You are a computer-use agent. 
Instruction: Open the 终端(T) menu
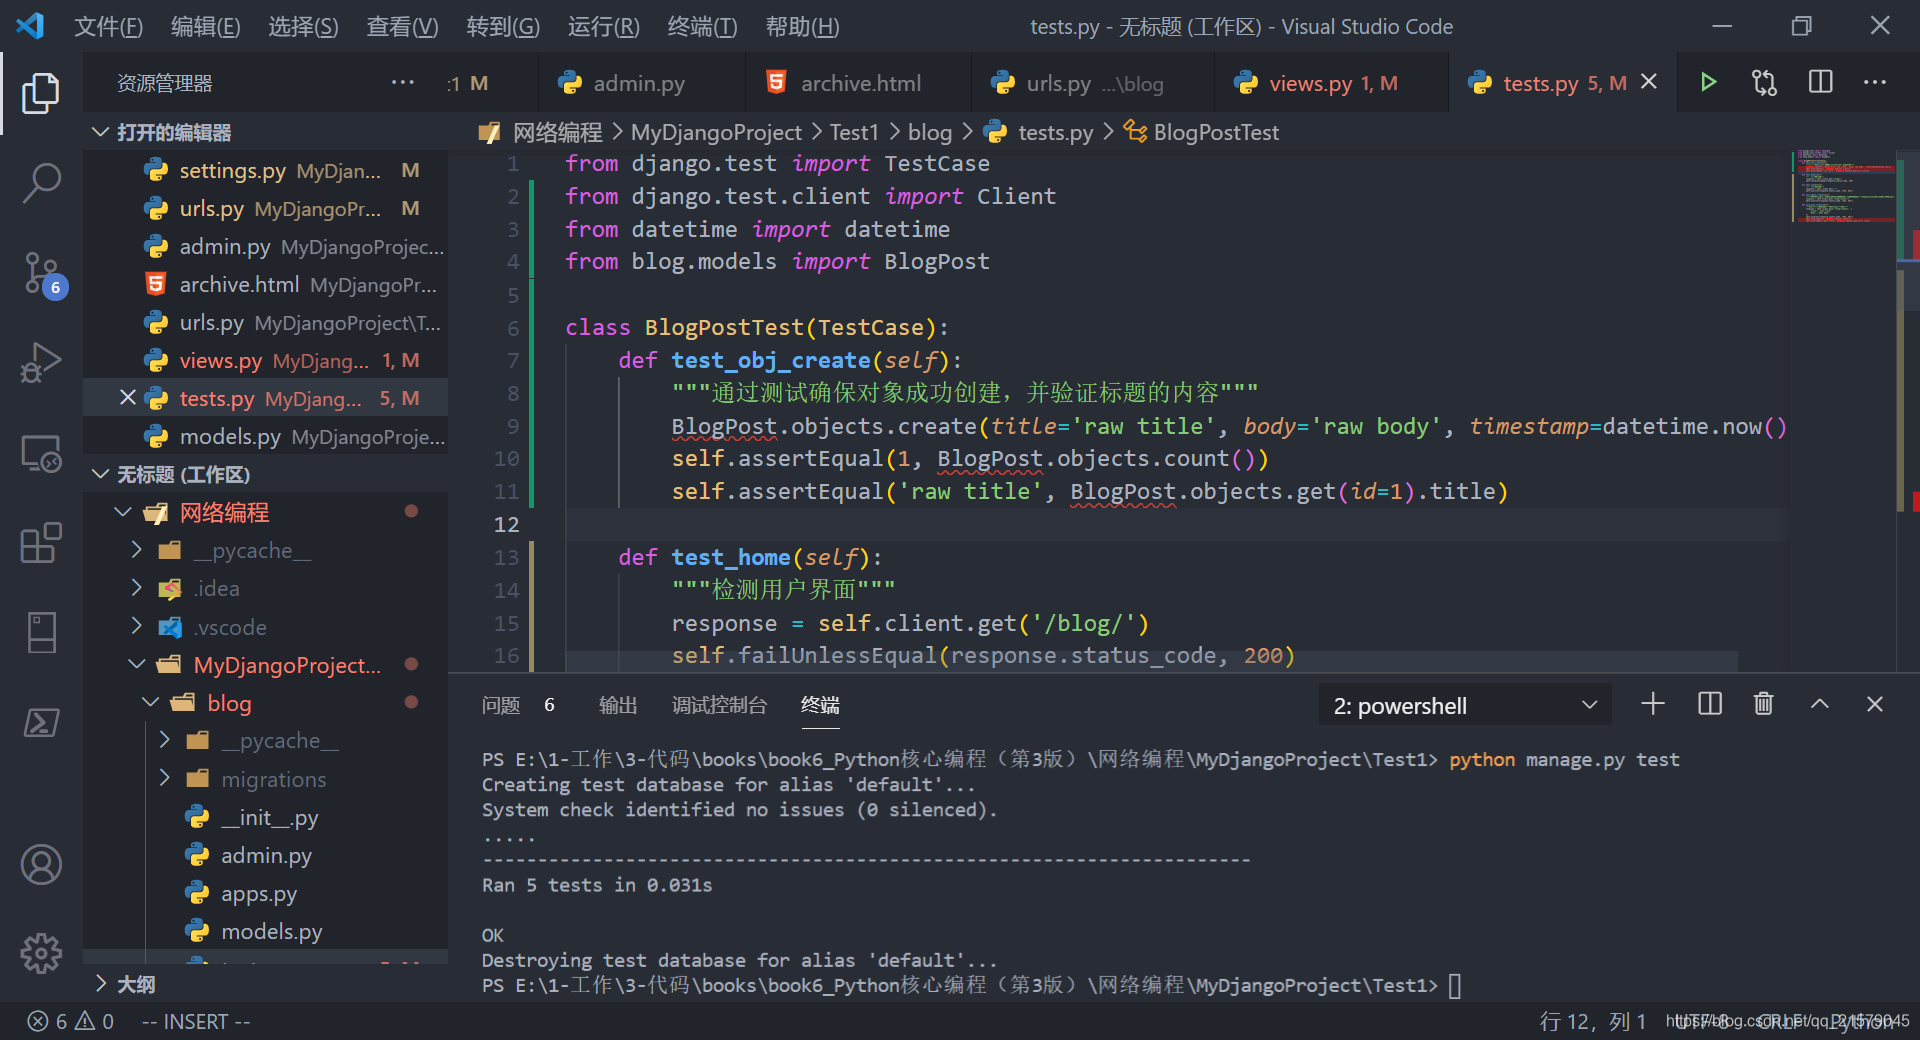(x=702, y=26)
